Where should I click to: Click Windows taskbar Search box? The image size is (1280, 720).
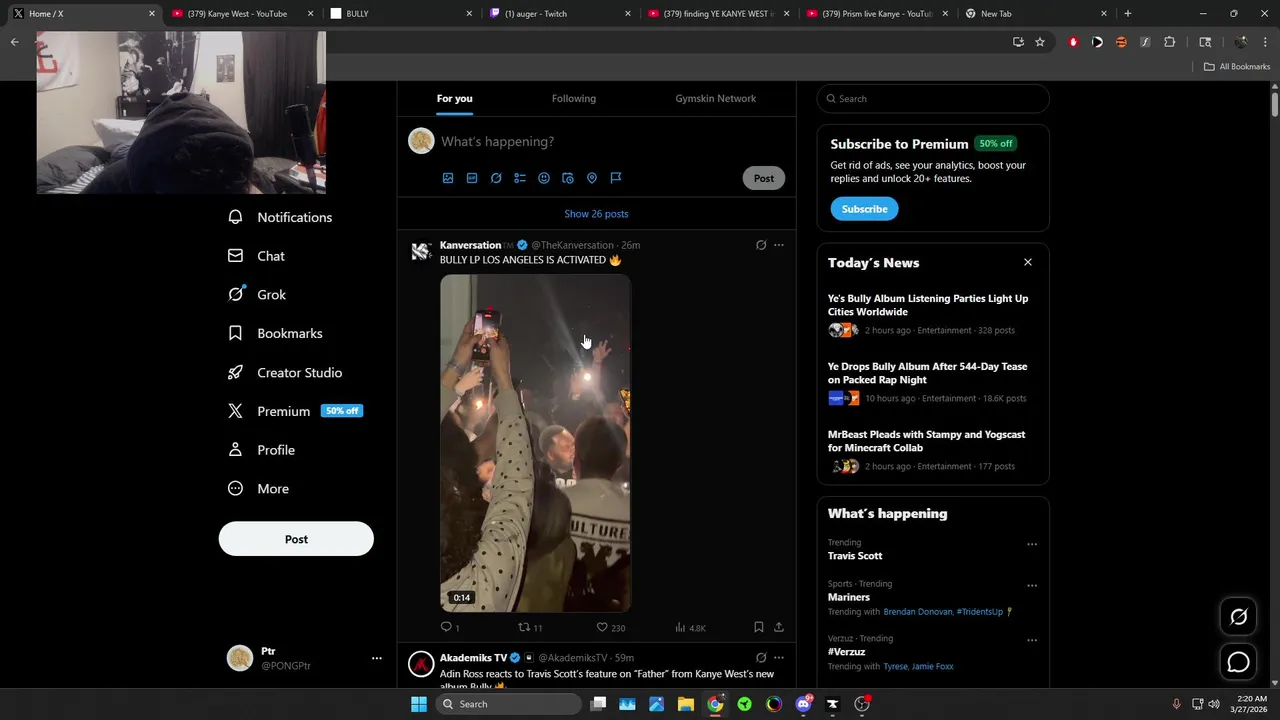509,704
